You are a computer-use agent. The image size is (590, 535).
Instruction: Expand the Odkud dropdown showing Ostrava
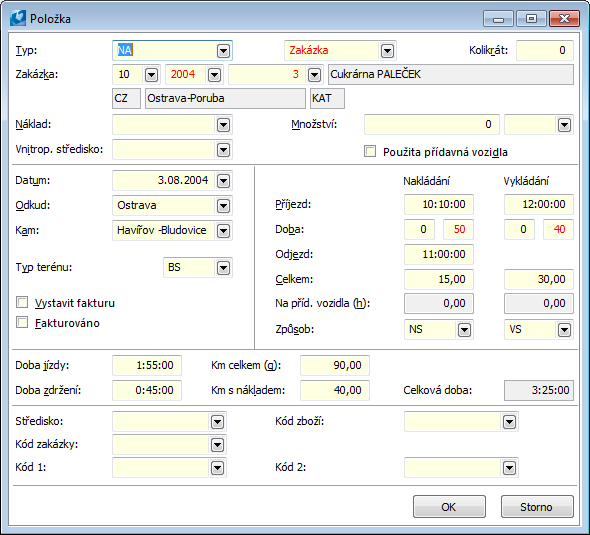click(x=223, y=206)
